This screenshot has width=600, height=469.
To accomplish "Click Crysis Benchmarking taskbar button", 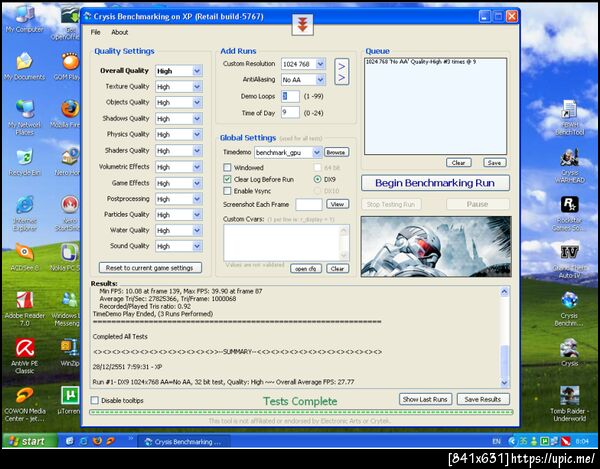I will [x=184, y=442].
